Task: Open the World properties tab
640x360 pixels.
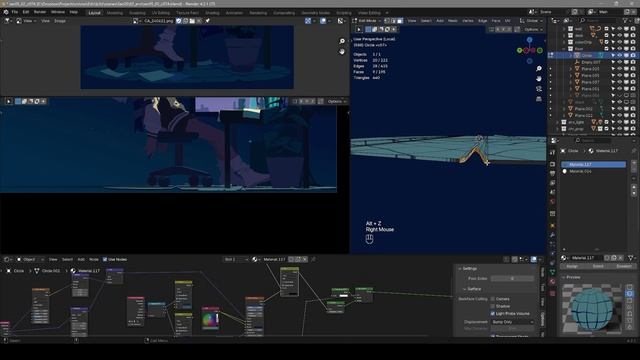Action: pyautogui.click(x=552, y=202)
